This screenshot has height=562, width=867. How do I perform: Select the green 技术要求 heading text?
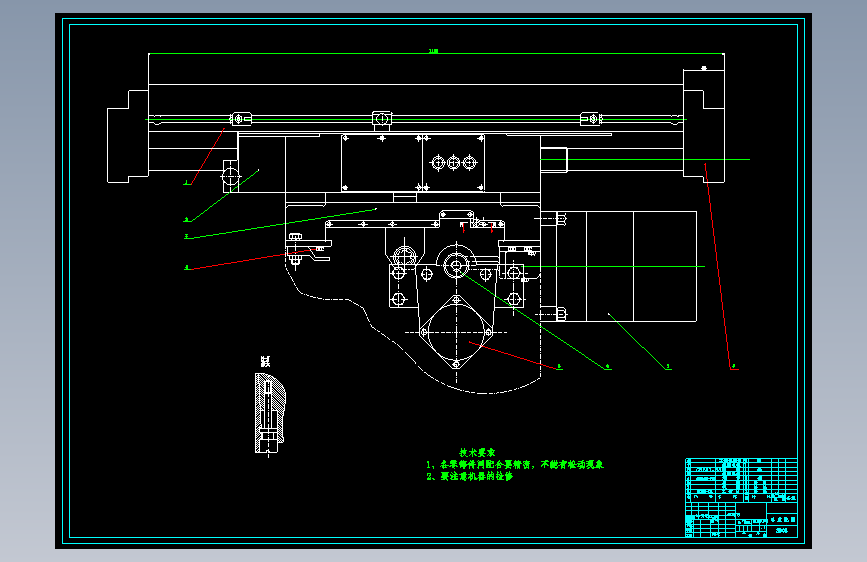pyautogui.click(x=477, y=452)
